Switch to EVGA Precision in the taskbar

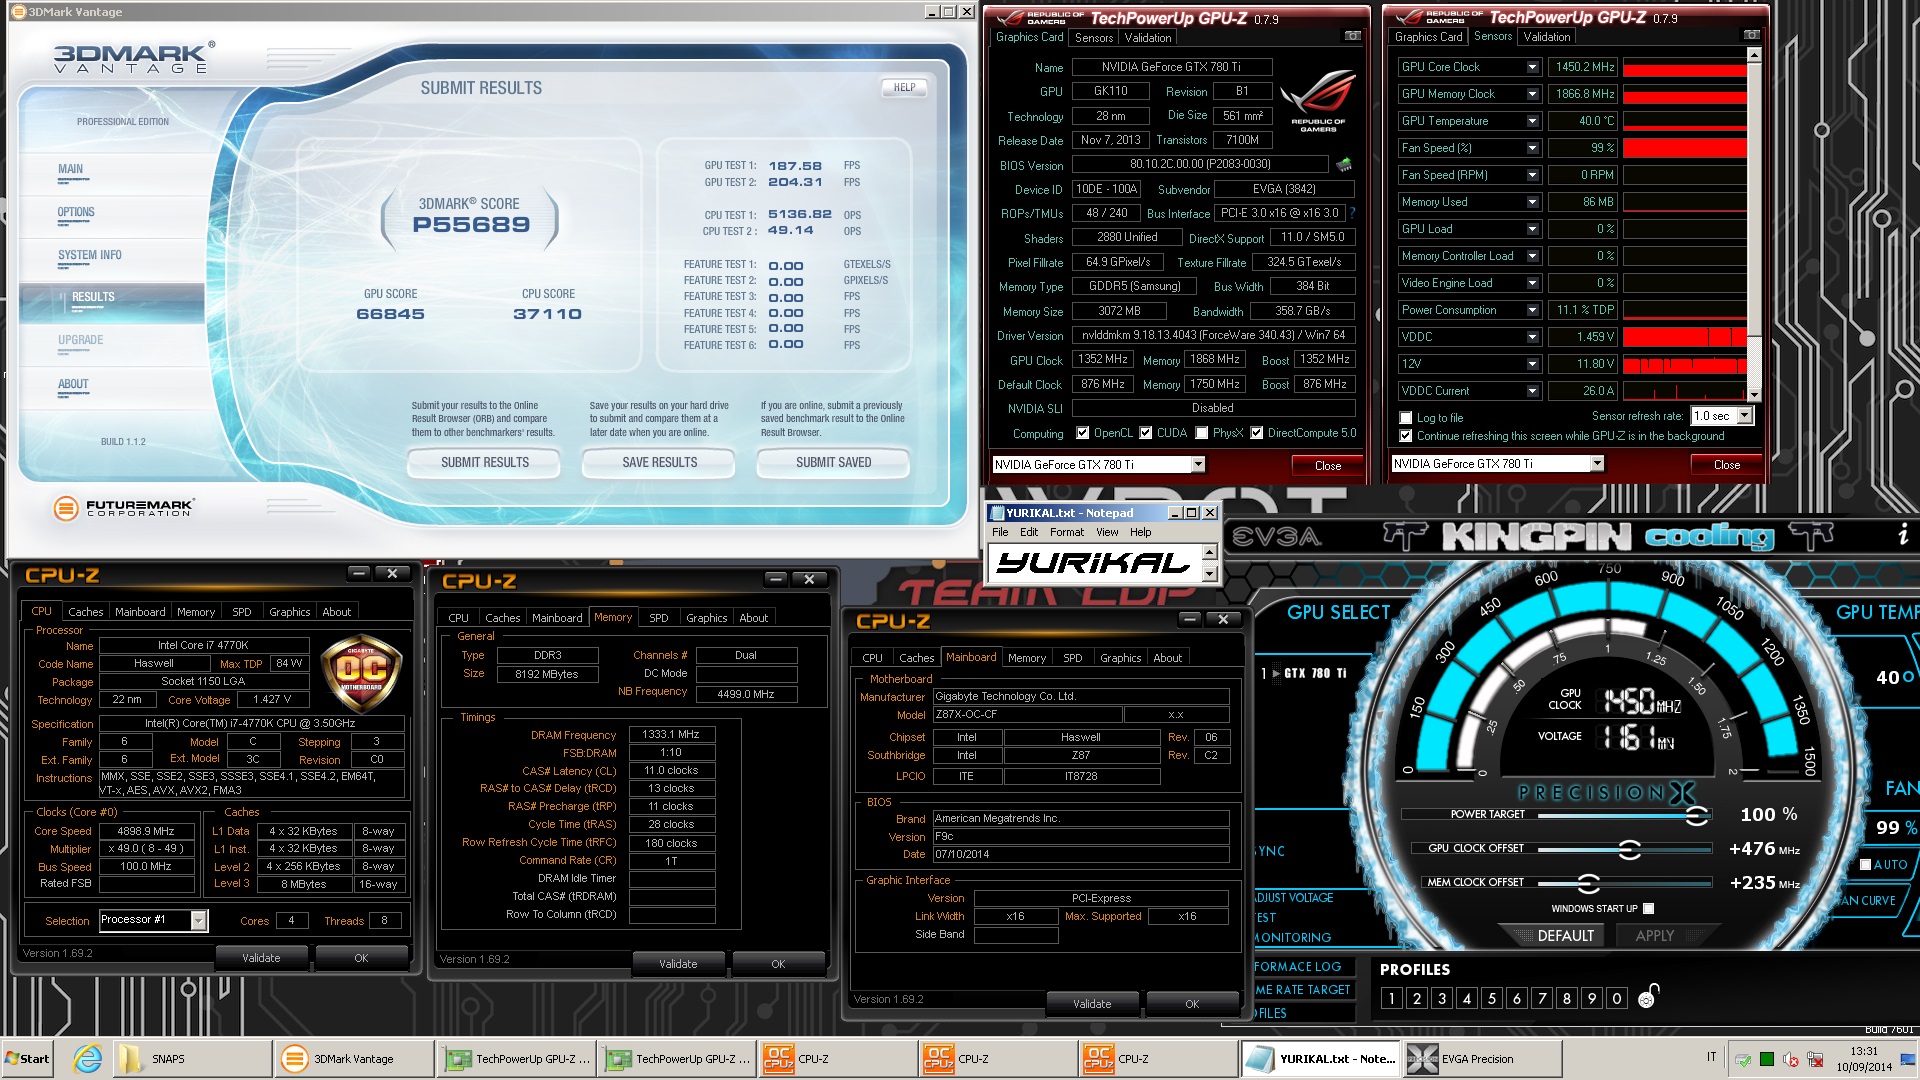pyautogui.click(x=1481, y=1058)
